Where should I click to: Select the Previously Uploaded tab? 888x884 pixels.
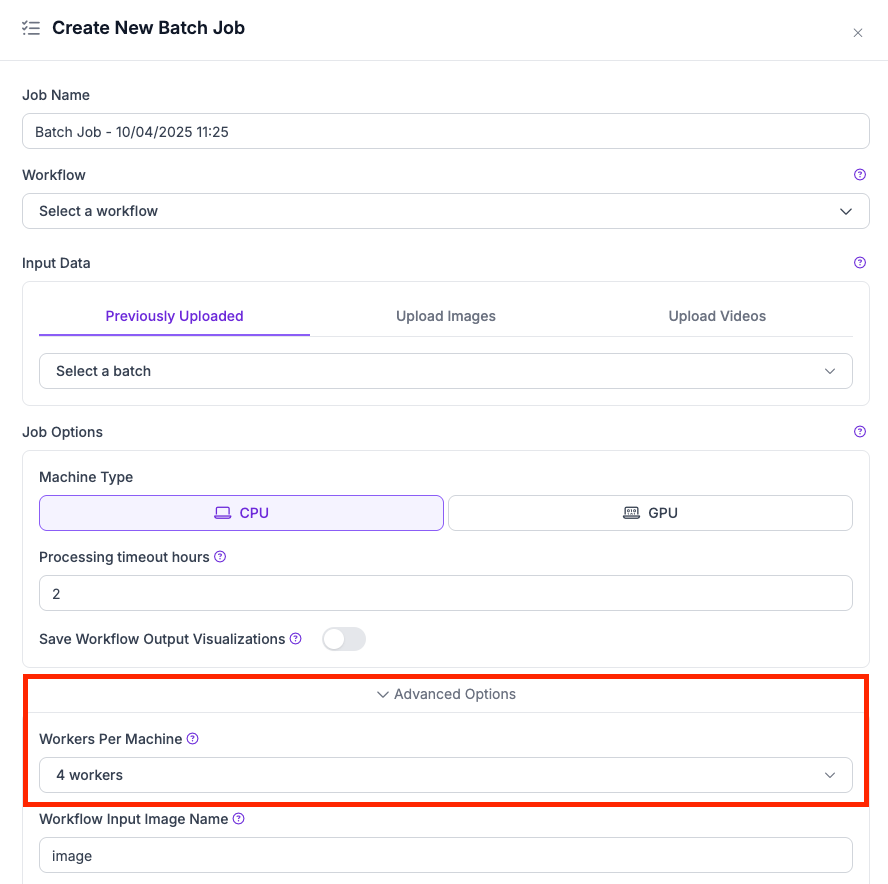[x=175, y=316]
